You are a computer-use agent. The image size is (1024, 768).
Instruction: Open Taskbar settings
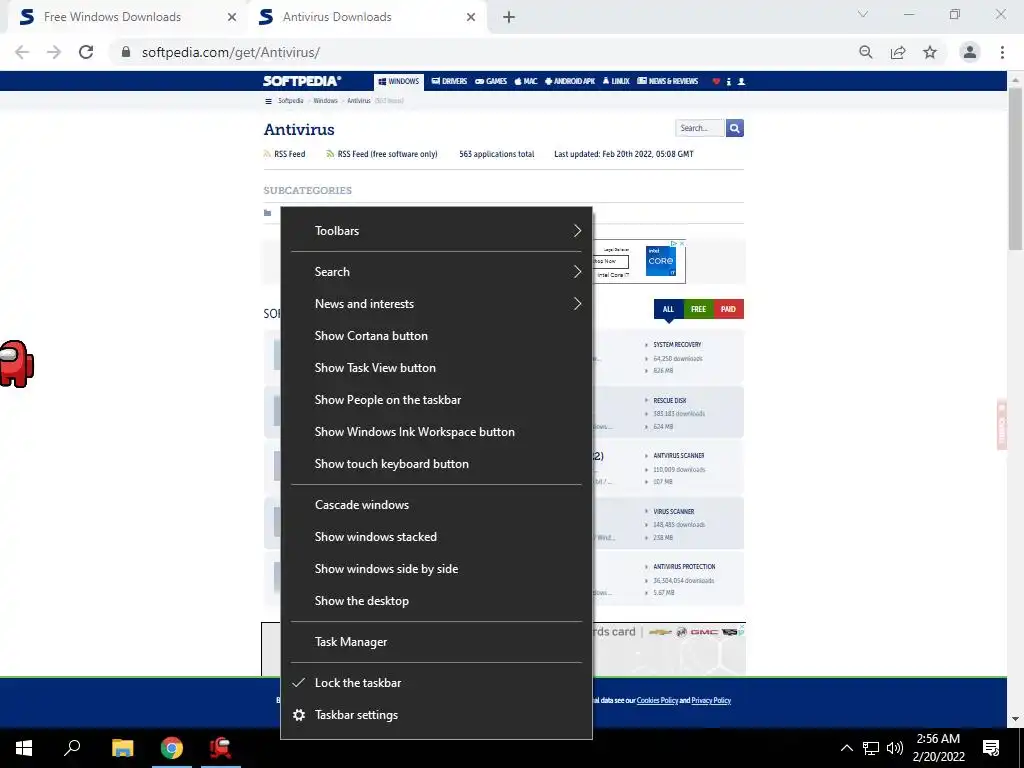pyautogui.click(x=436, y=715)
